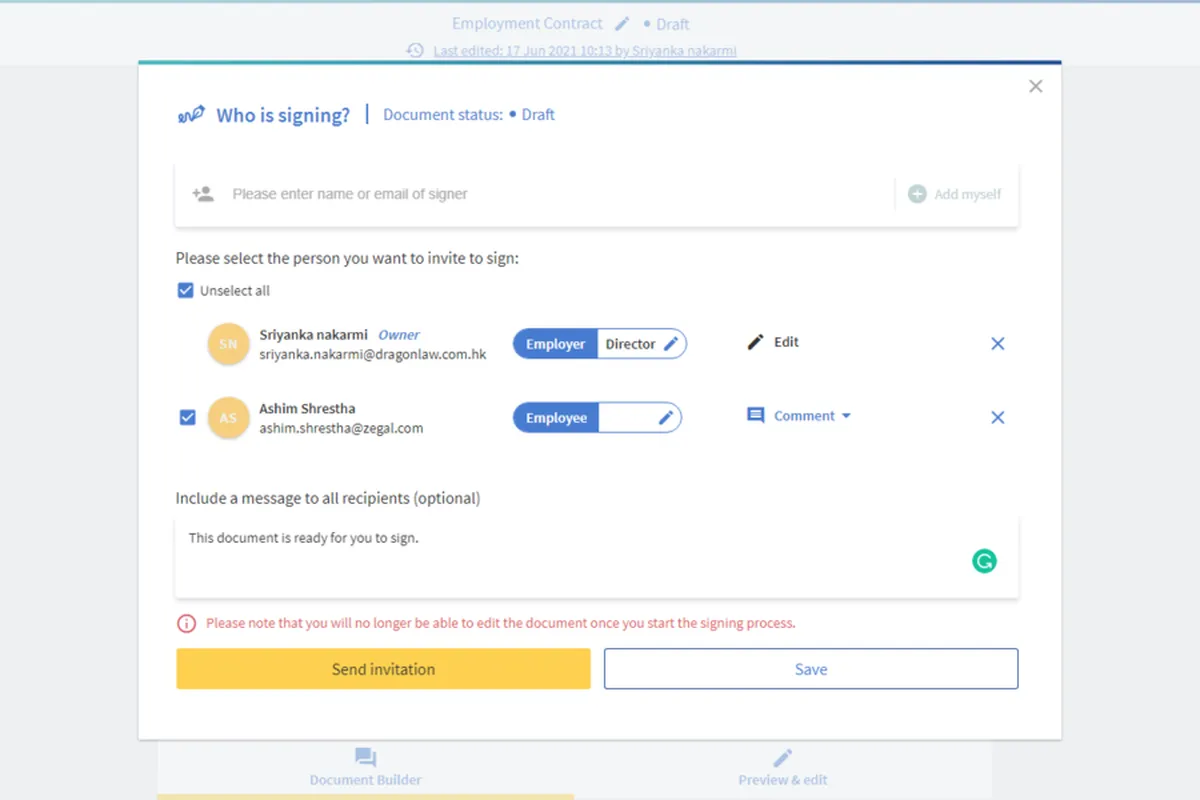Viewport: 1200px width, 800px height.
Task: Toggle the Unselect all checkbox
Action: coord(185,290)
